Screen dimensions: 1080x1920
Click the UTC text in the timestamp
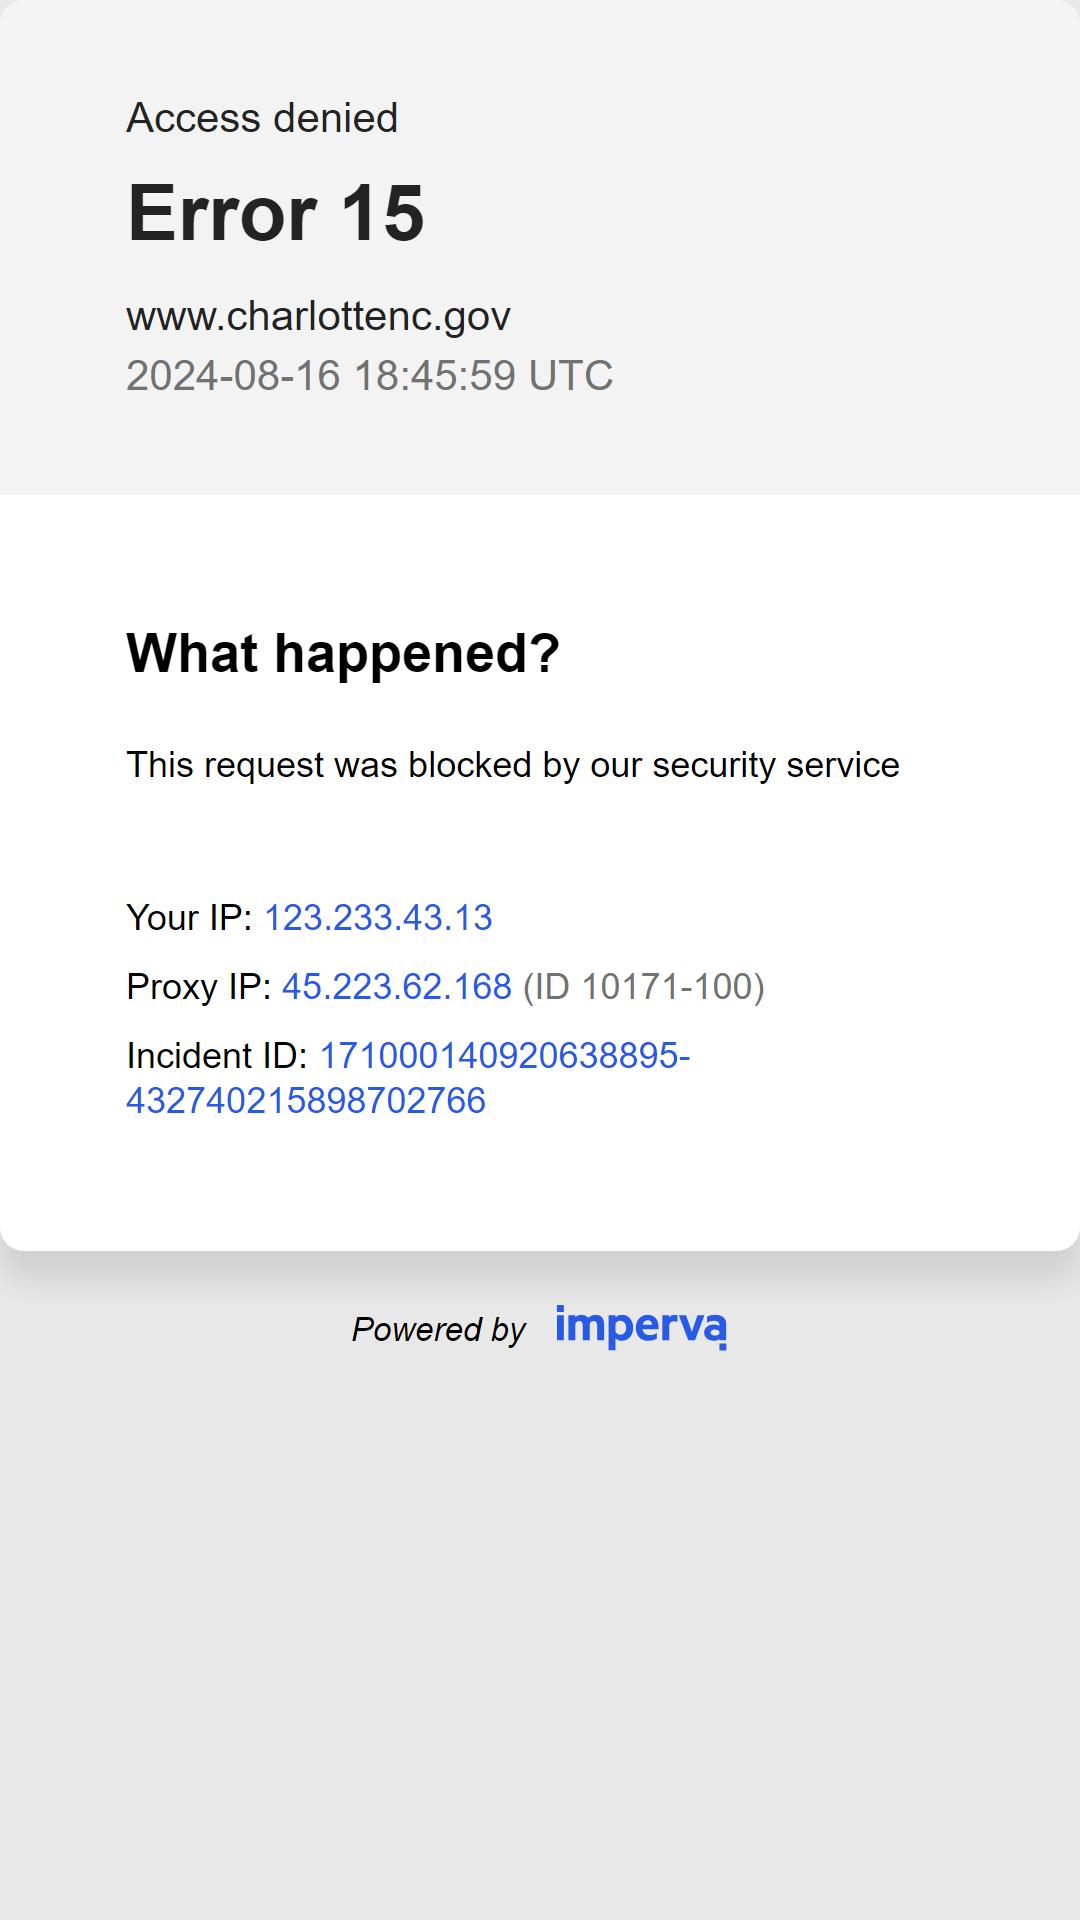click(x=570, y=376)
